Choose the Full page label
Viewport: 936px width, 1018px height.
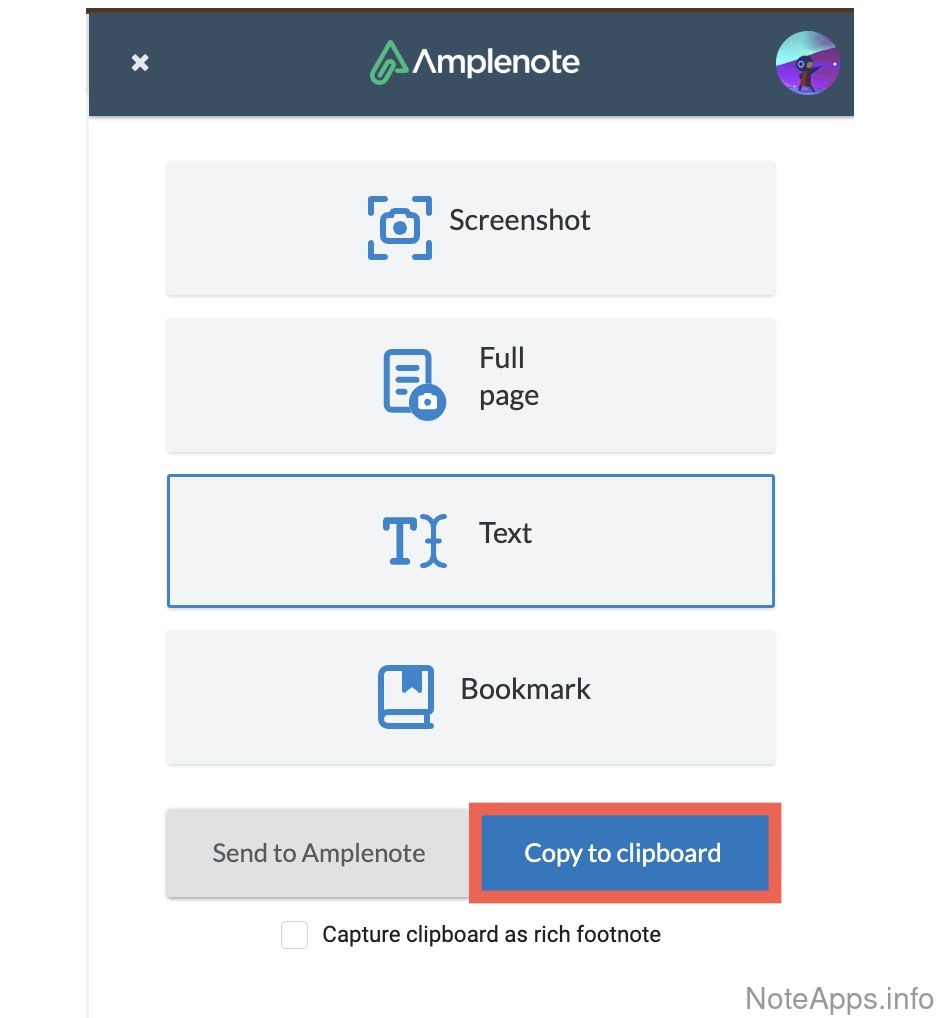[508, 377]
